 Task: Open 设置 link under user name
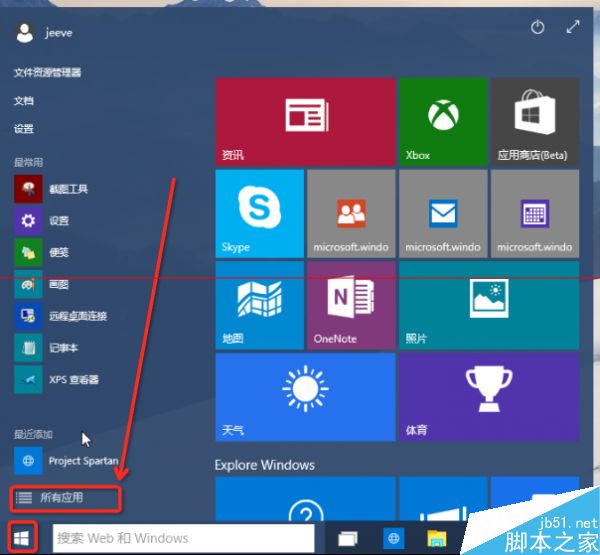coord(24,129)
